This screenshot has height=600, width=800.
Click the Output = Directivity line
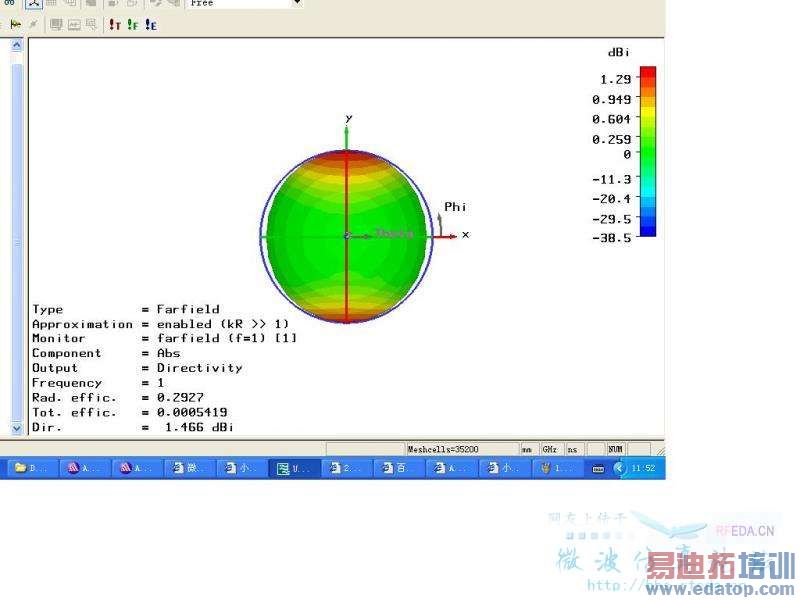coord(137,367)
